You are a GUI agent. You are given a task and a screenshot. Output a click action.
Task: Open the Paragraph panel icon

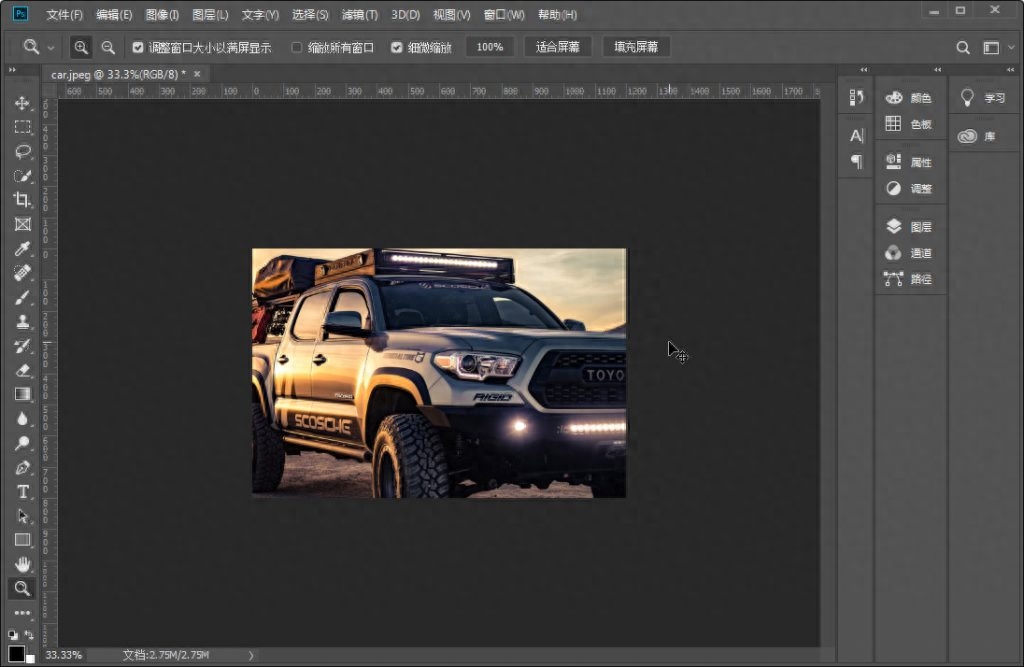tap(856, 161)
